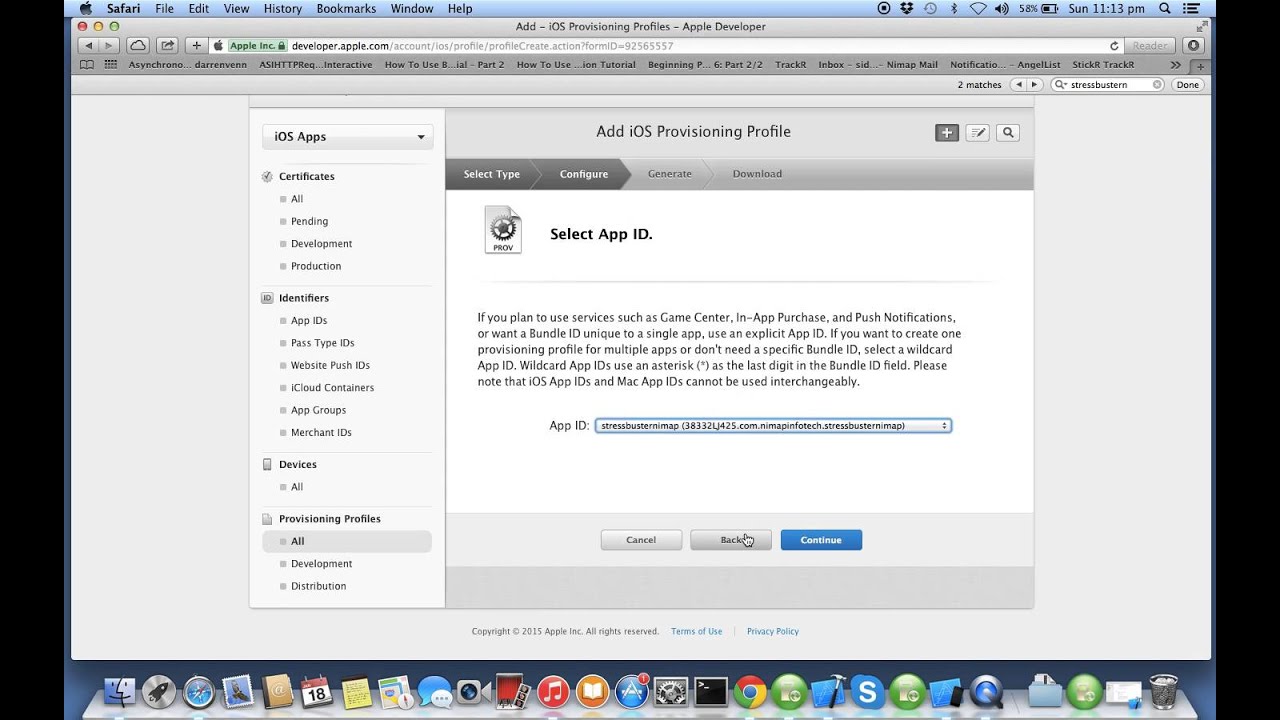Open the App Store from the Dock

631,691
